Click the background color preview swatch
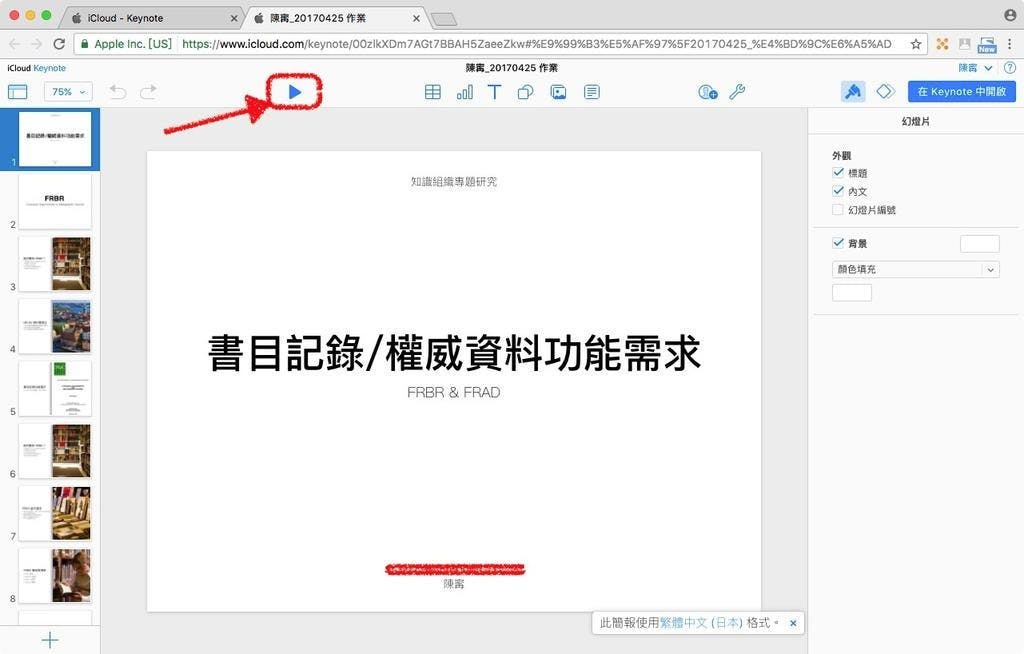This screenshot has width=1024, height=654. click(980, 244)
